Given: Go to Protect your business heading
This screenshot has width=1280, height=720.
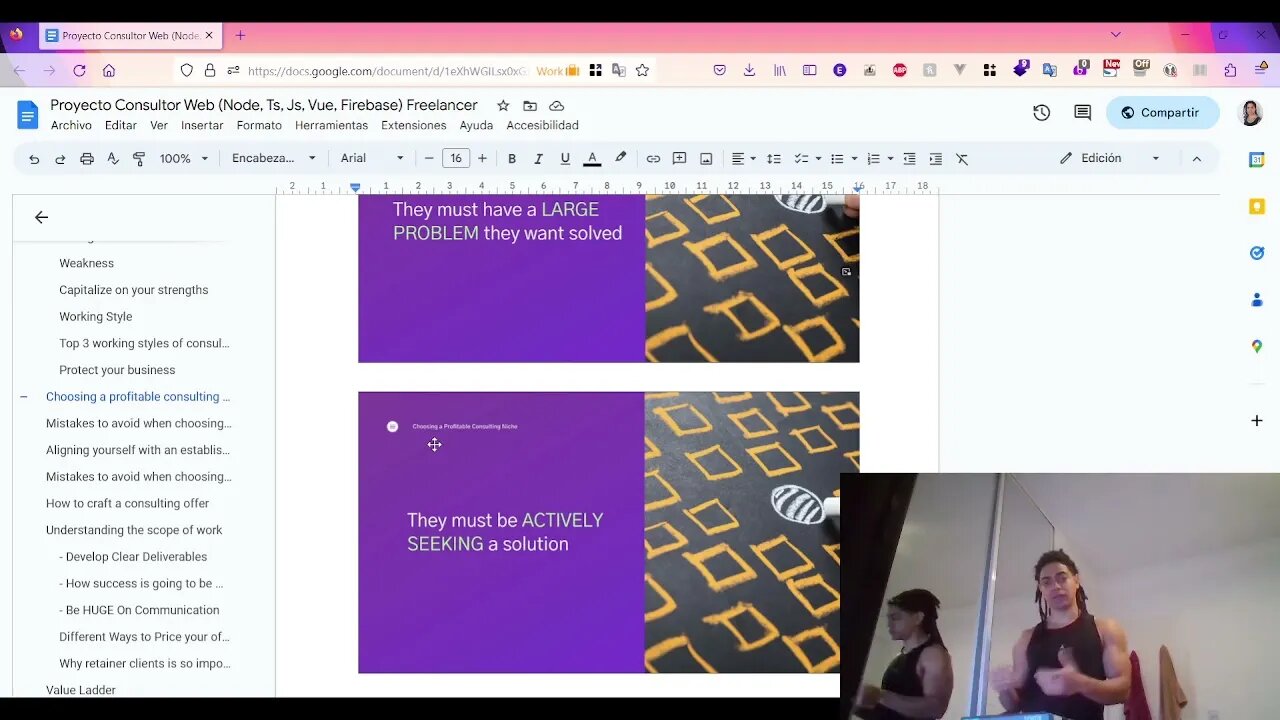Looking at the screenshot, I should [x=117, y=370].
